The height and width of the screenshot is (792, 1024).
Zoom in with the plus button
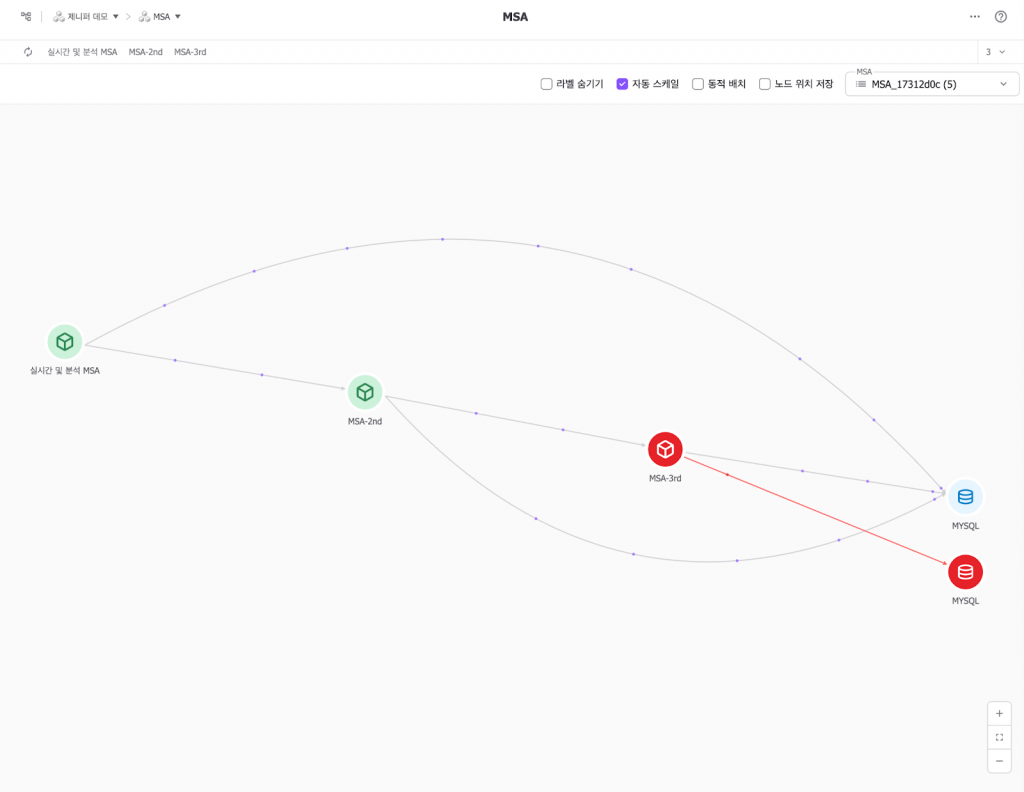(x=999, y=714)
